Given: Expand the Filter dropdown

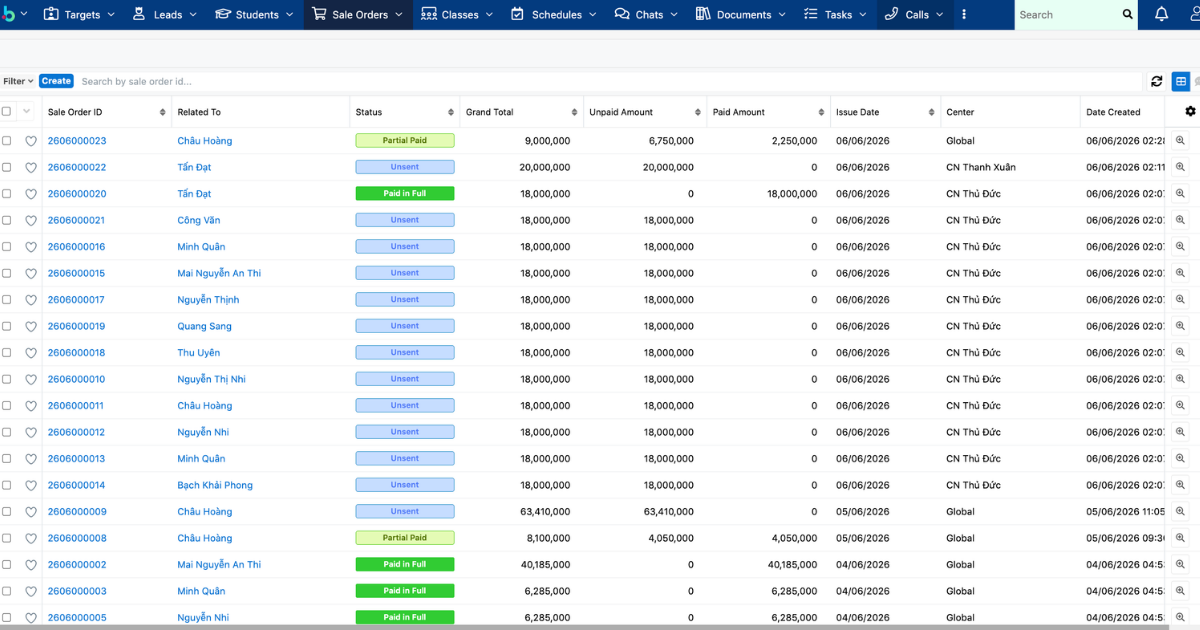Looking at the screenshot, I should tap(18, 81).
